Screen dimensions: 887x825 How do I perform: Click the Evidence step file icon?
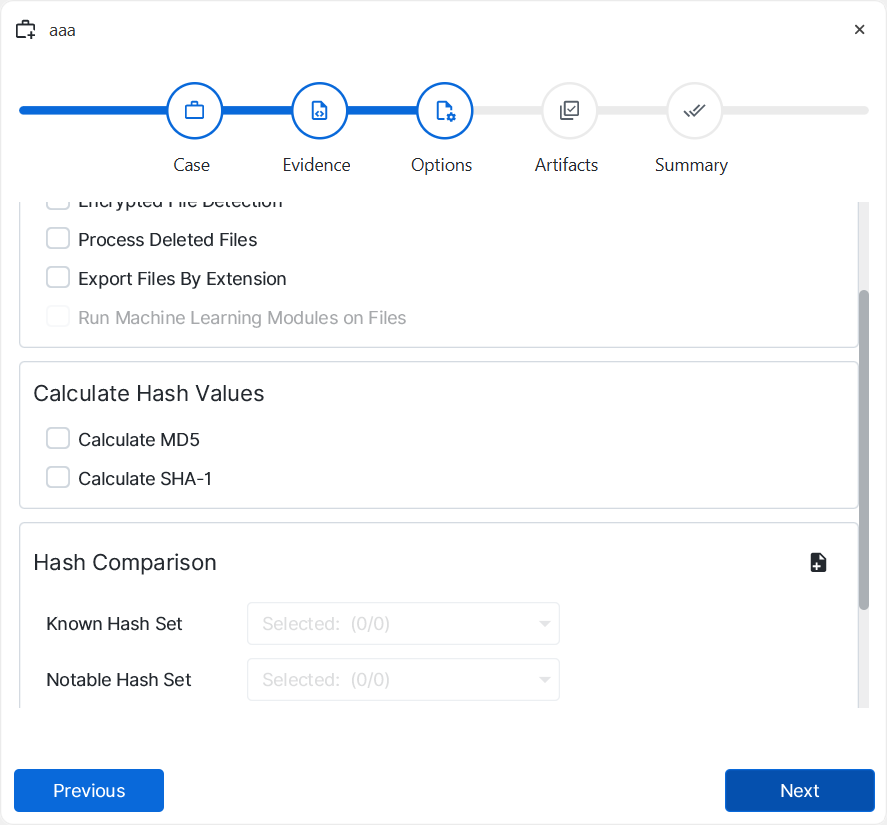pos(319,111)
